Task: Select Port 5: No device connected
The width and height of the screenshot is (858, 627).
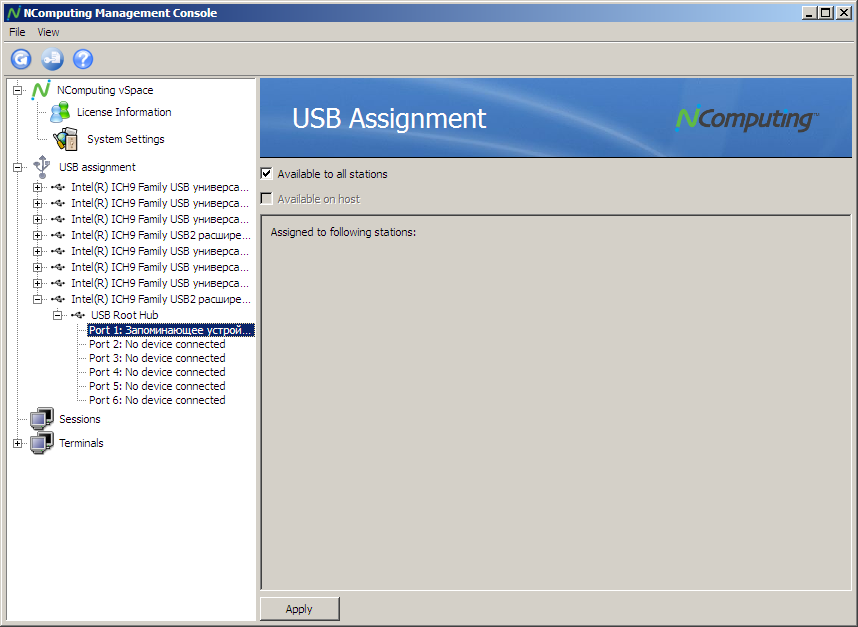Action: click(x=157, y=386)
